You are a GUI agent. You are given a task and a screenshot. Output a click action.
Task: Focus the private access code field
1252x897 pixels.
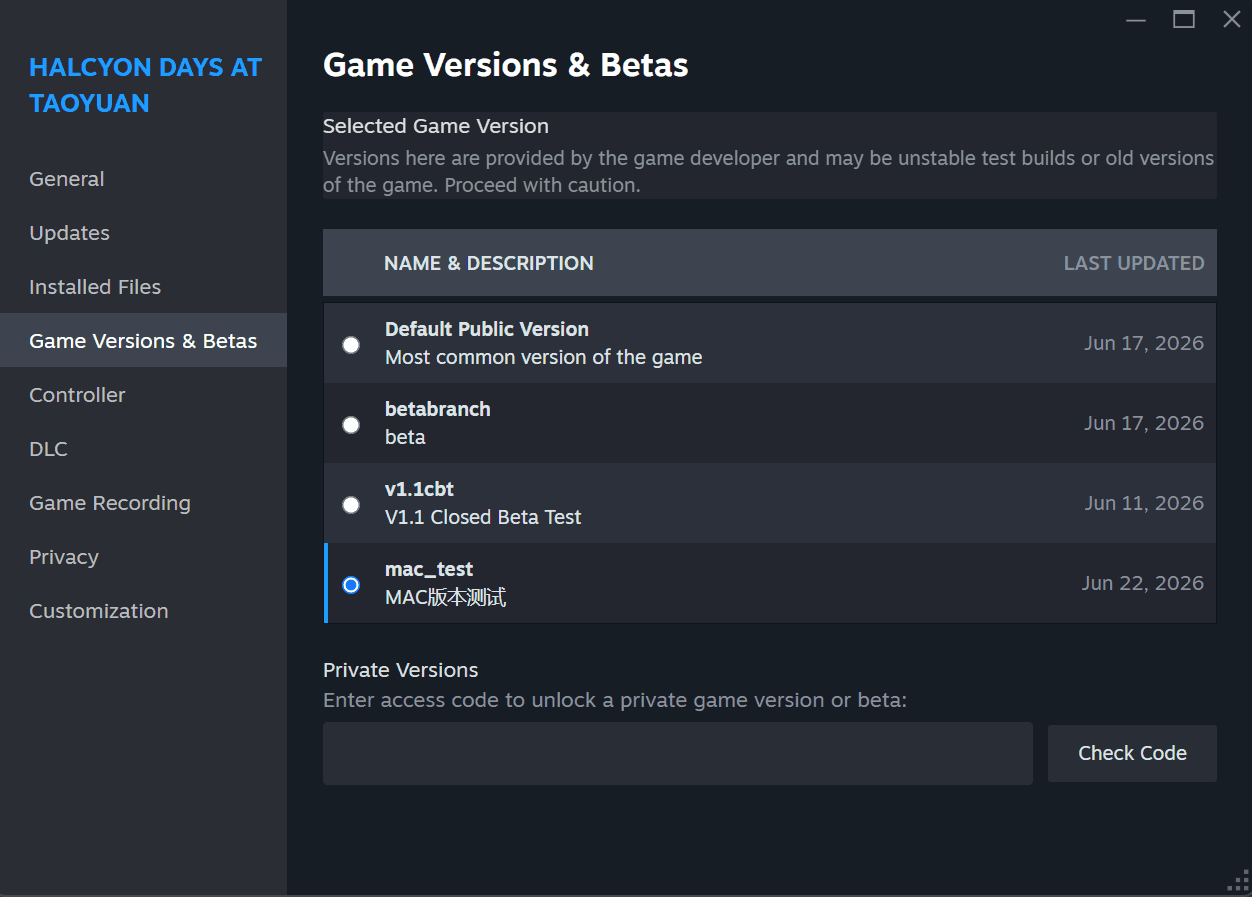pyautogui.click(x=677, y=753)
